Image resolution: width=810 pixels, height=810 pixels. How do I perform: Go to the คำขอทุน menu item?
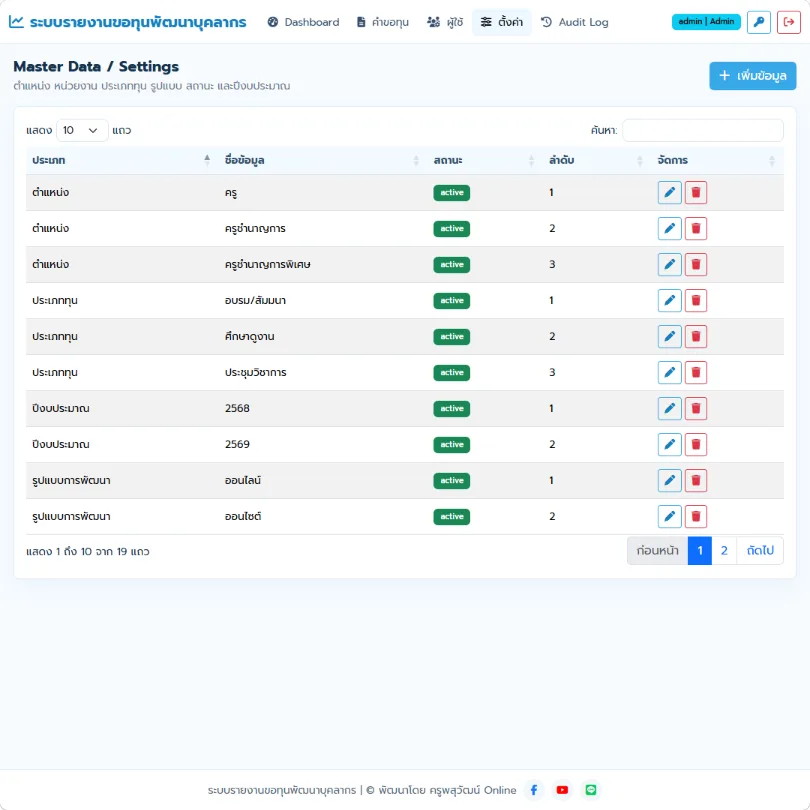point(383,22)
